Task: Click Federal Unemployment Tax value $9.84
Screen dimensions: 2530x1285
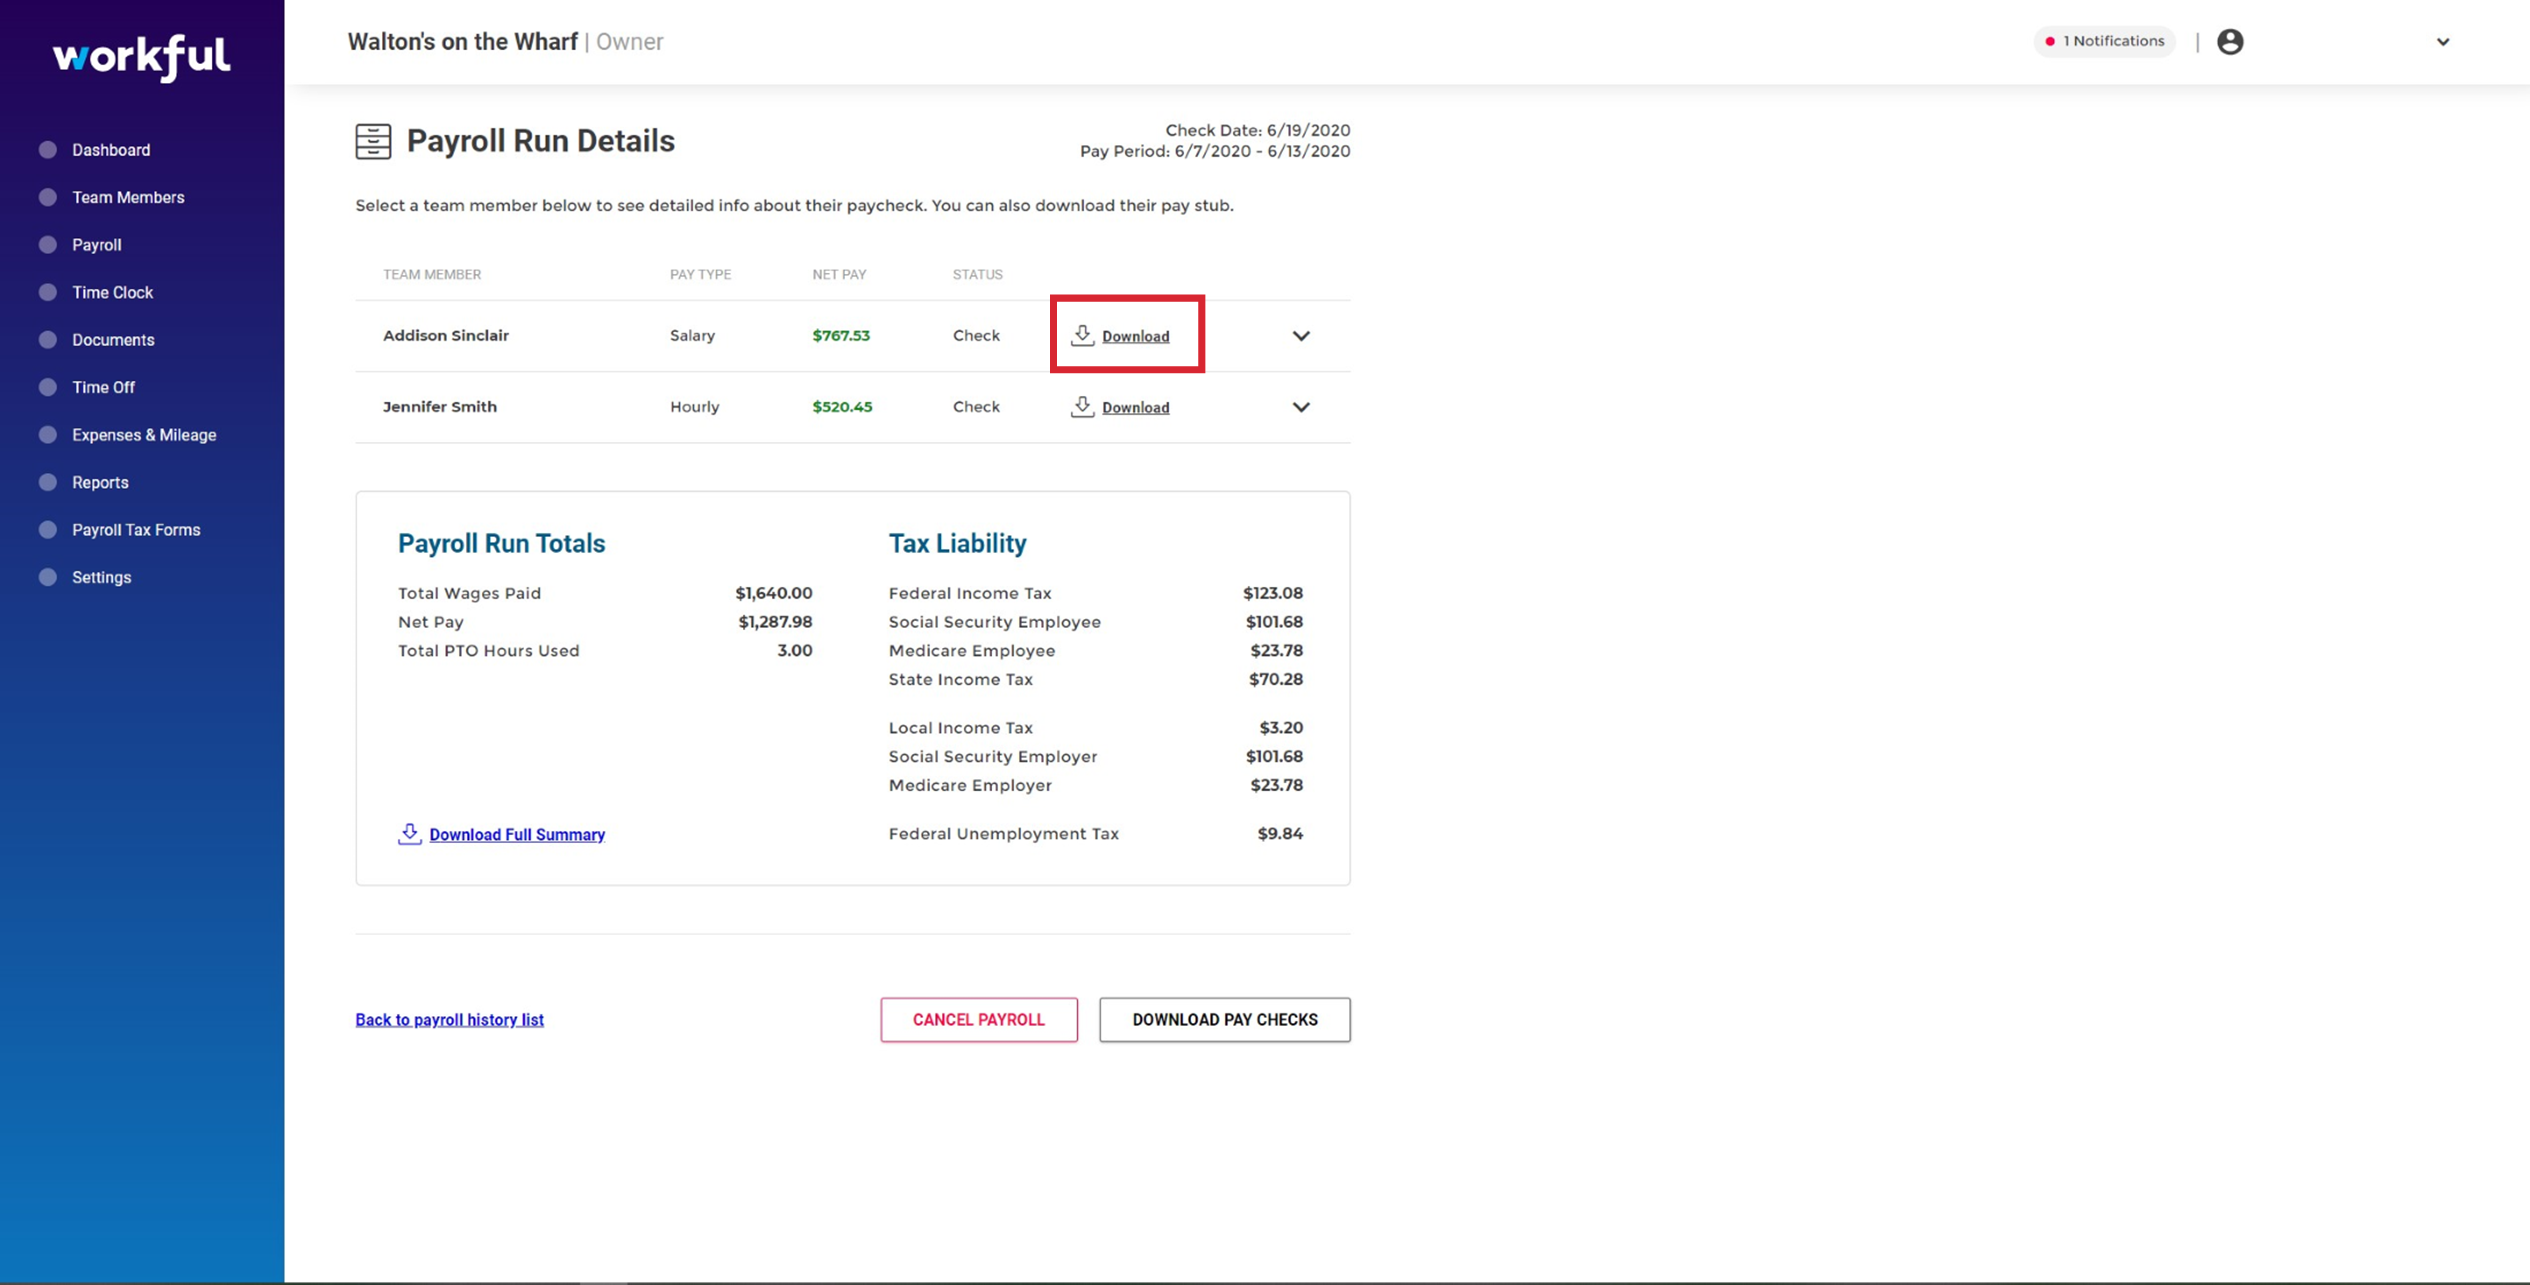Action: [1280, 833]
